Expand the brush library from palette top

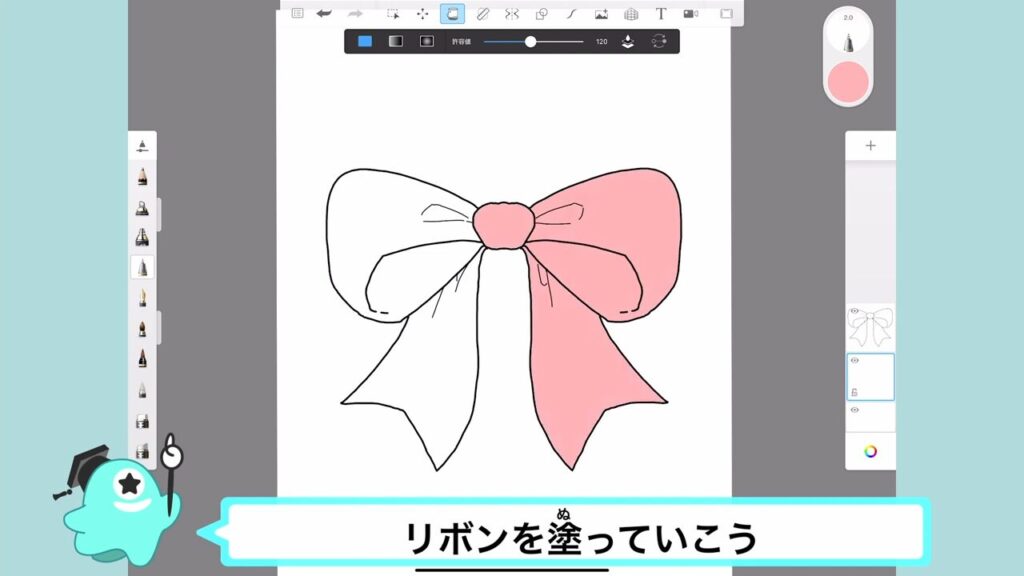[x=142, y=146]
